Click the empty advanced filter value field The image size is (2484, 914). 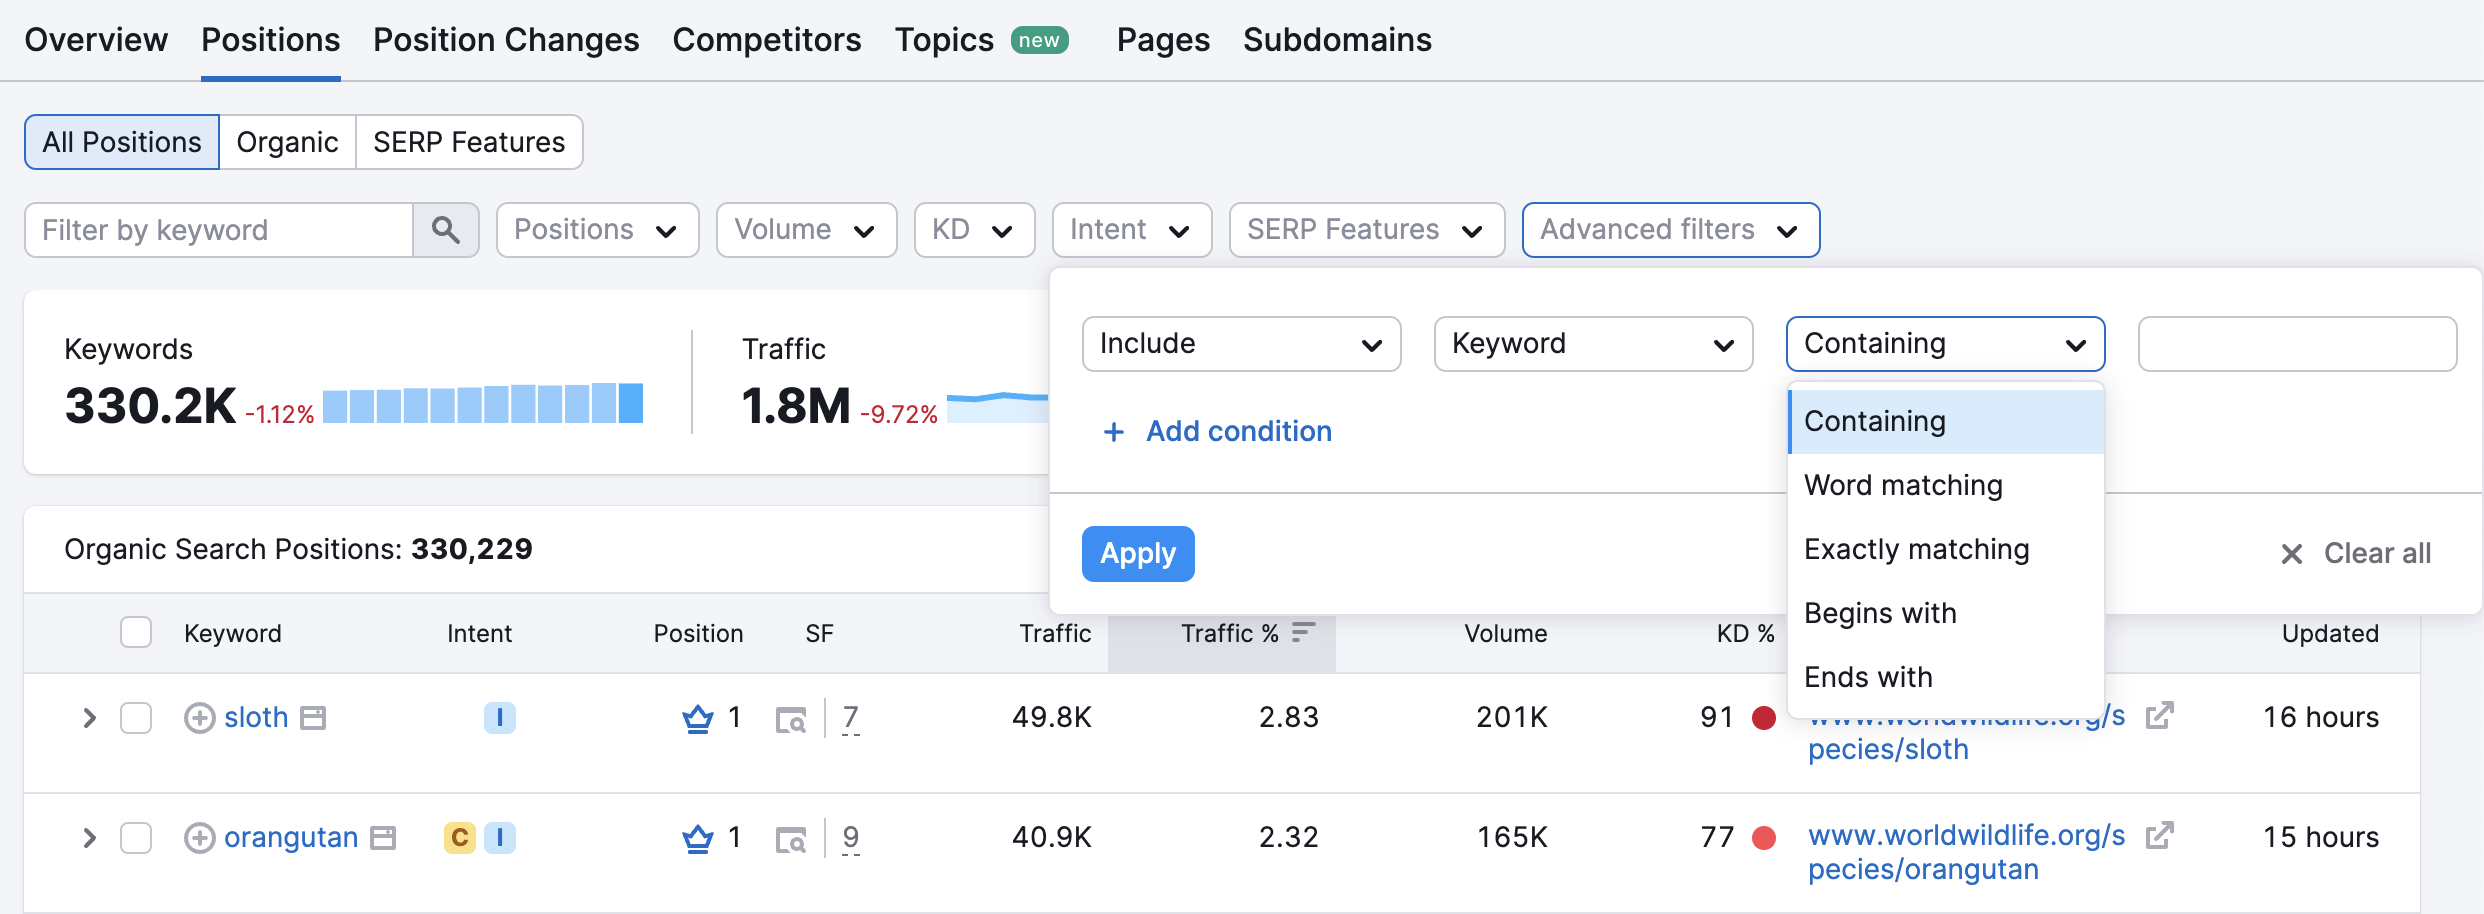(x=2296, y=344)
